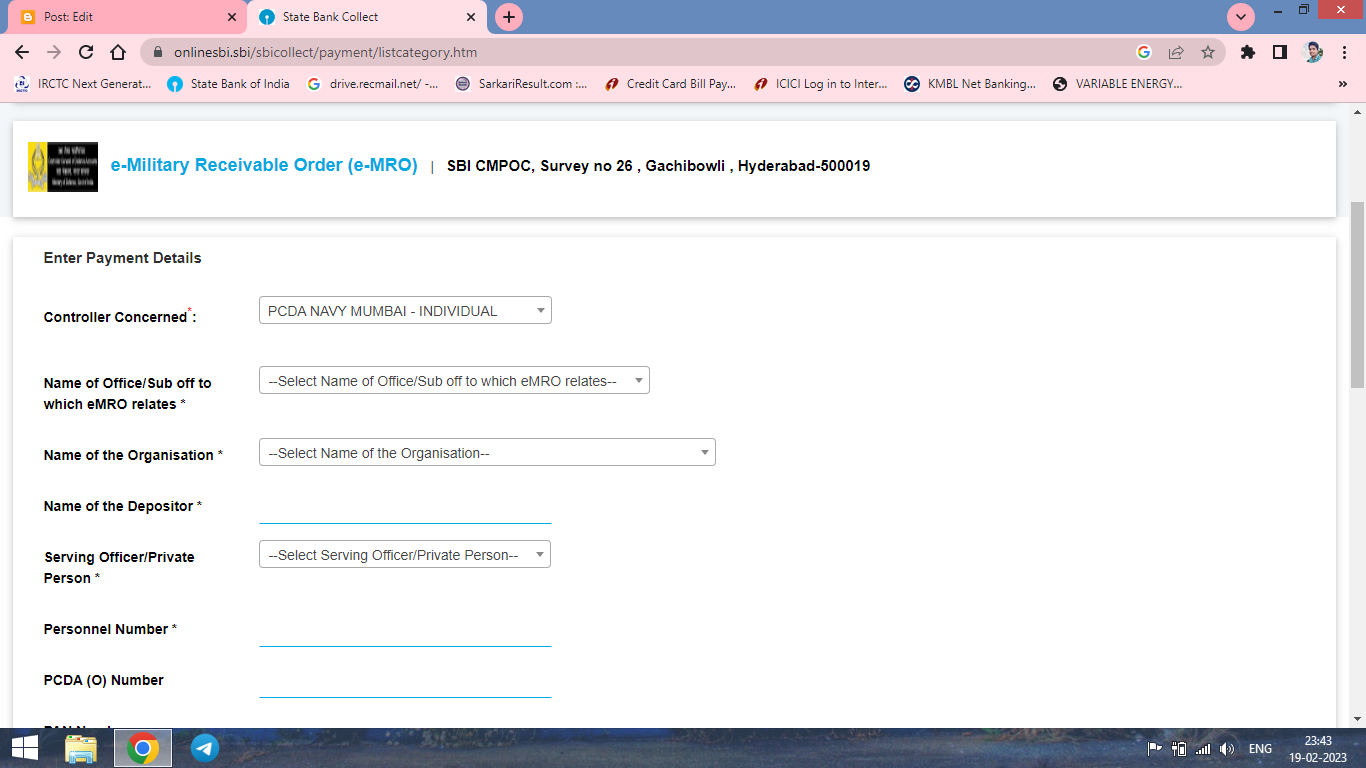Open ICICI Log in to Internet bookmark

coord(820,84)
